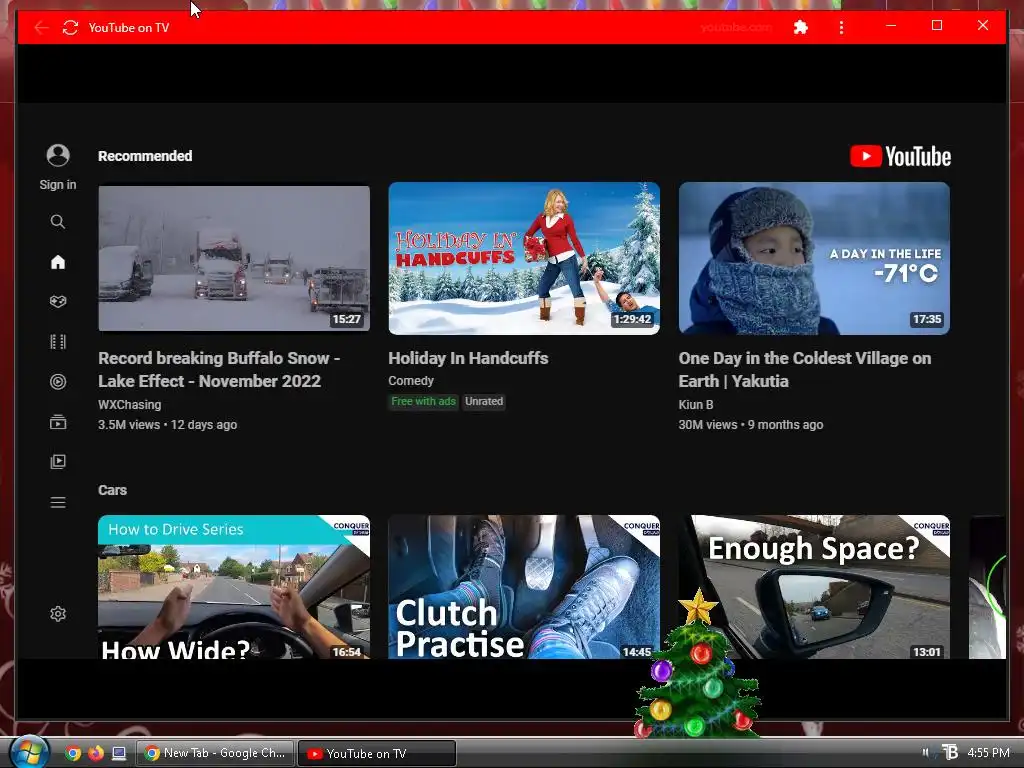
Task: Click the Cars section heading
Action: pos(112,490)
